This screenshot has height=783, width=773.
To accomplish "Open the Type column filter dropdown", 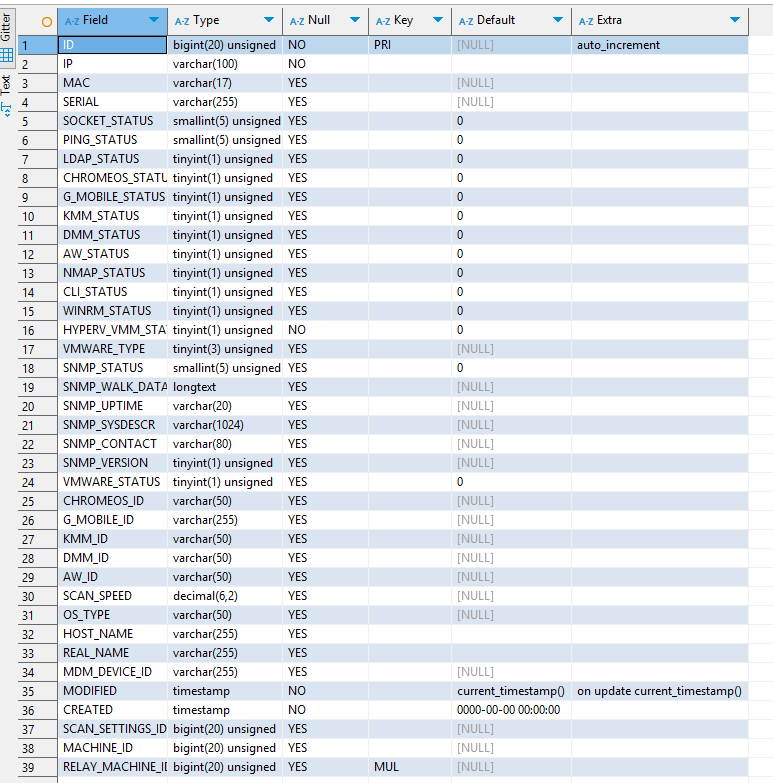I will click(268, 21).
